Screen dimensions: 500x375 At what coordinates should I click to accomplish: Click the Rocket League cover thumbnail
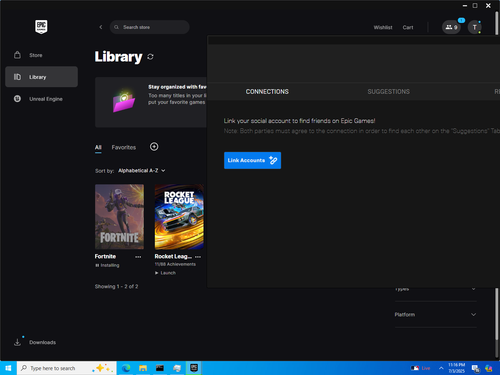tap(179, 217)
